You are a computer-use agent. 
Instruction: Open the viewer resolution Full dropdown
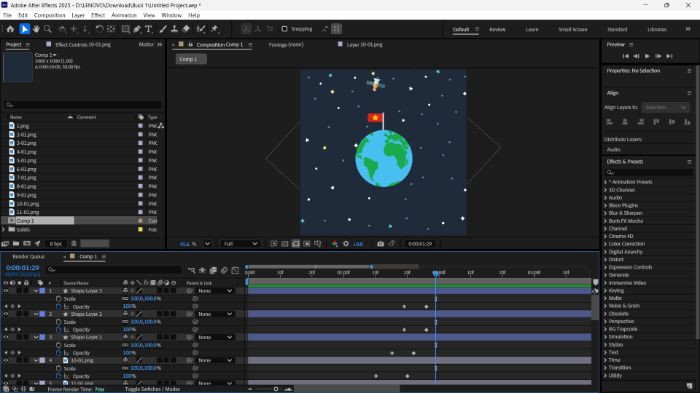(240, 244)
